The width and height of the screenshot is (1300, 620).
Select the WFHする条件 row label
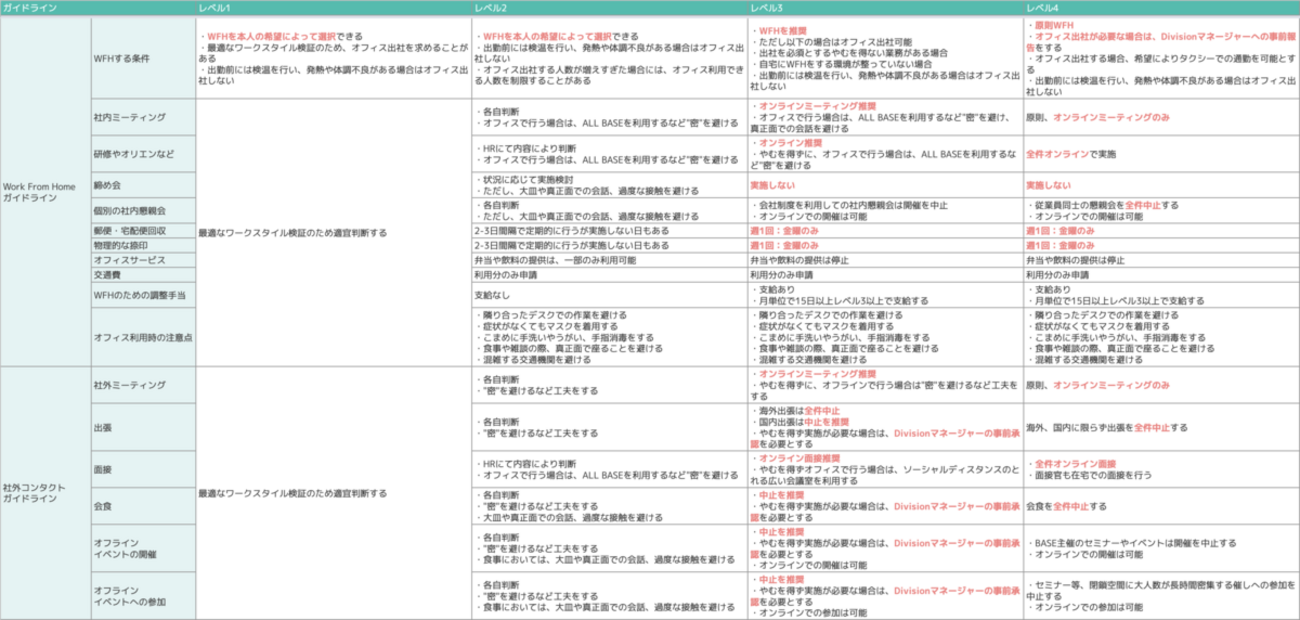tap(142, 57)
